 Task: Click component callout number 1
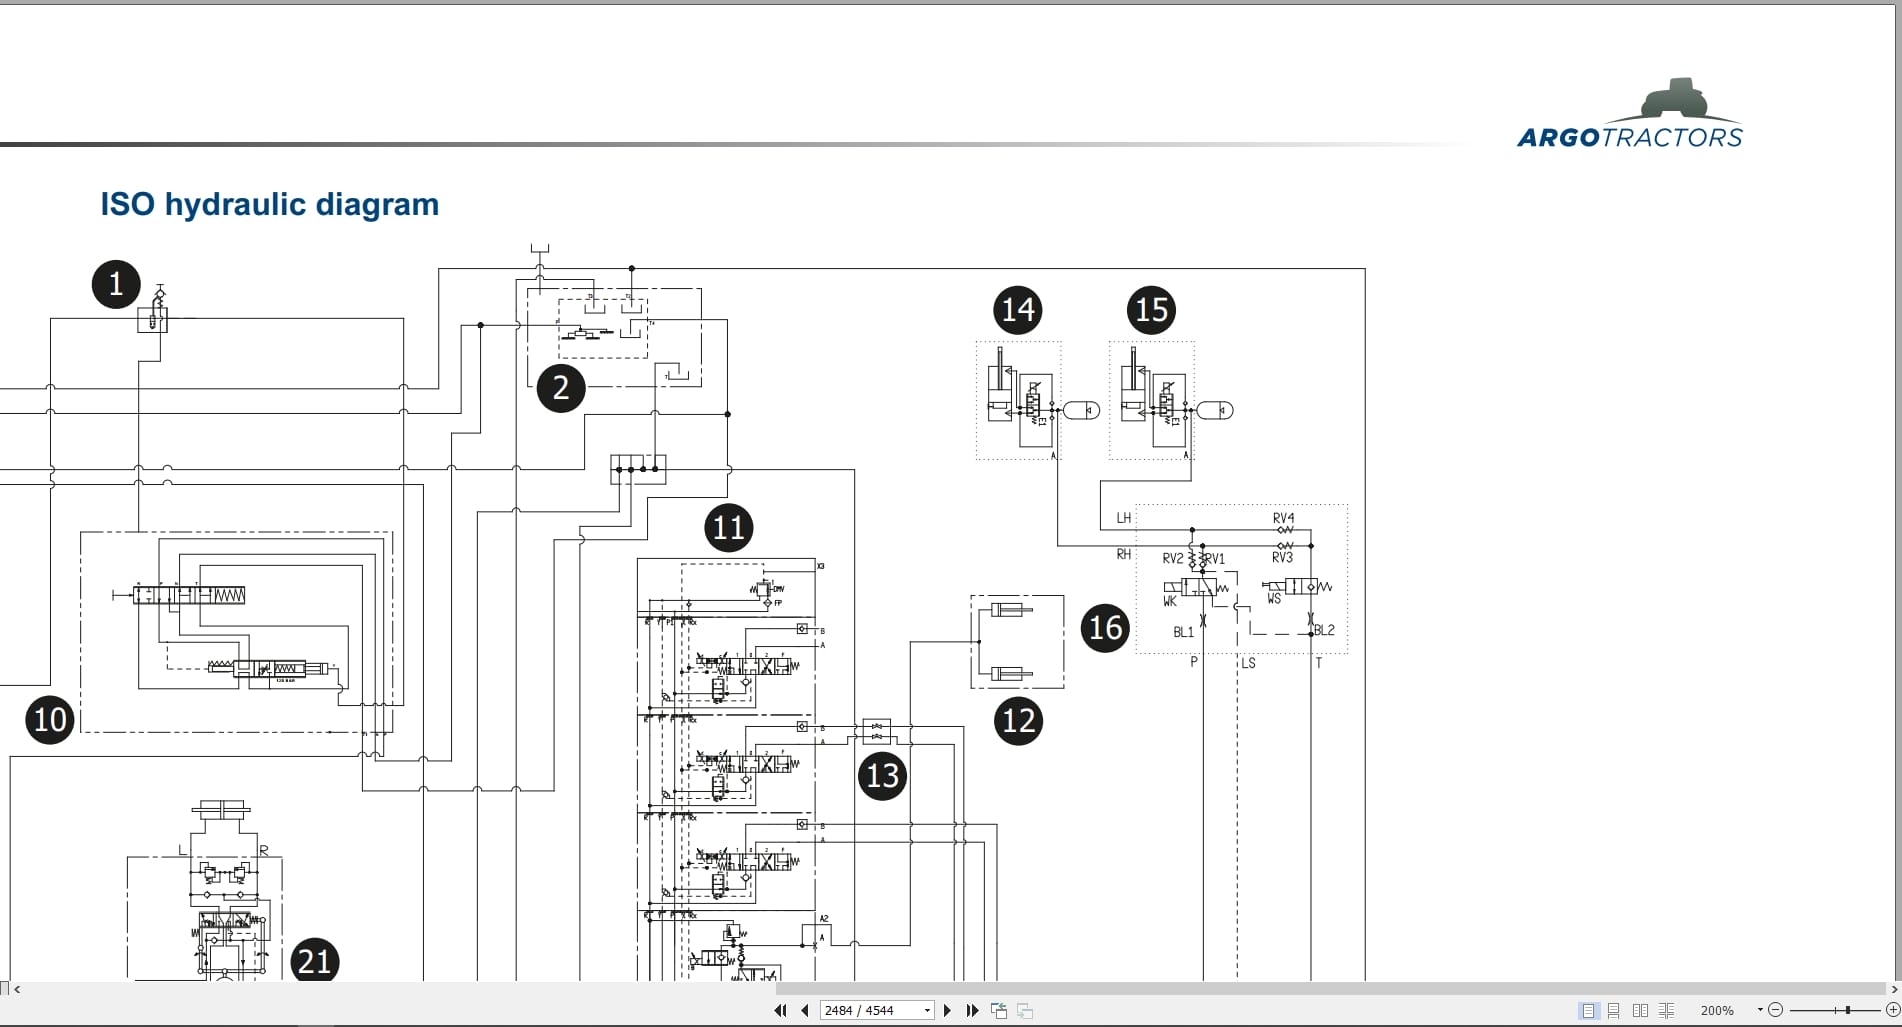(116, 284)
